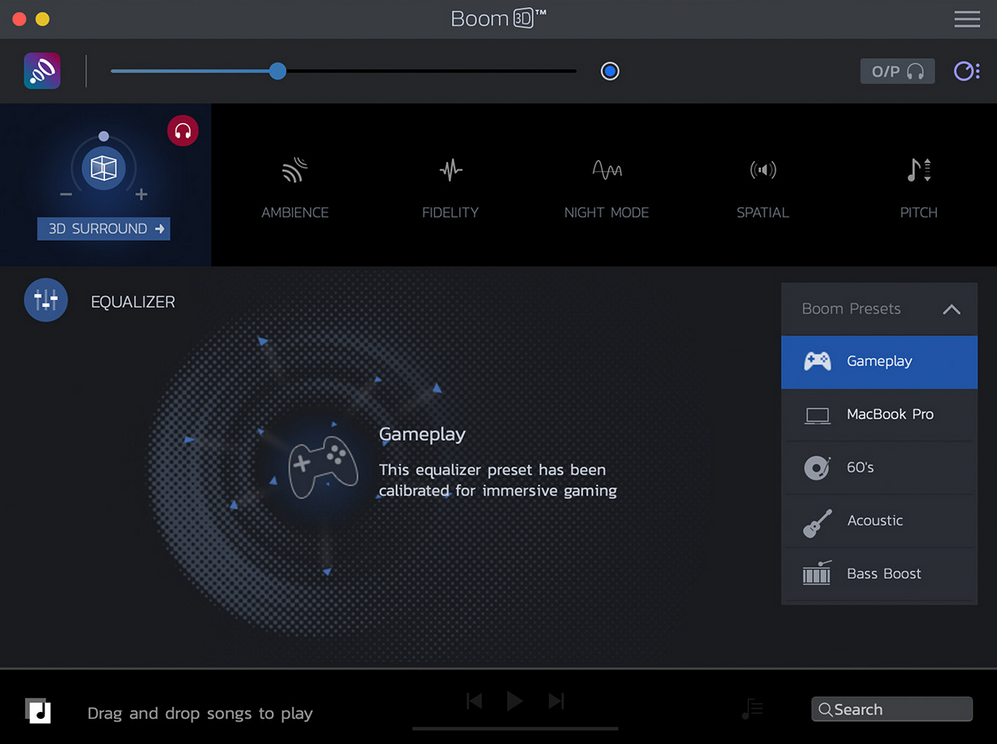Select the Gameplay preset
Screen dimensions: 997x744
tap(879, 362)
